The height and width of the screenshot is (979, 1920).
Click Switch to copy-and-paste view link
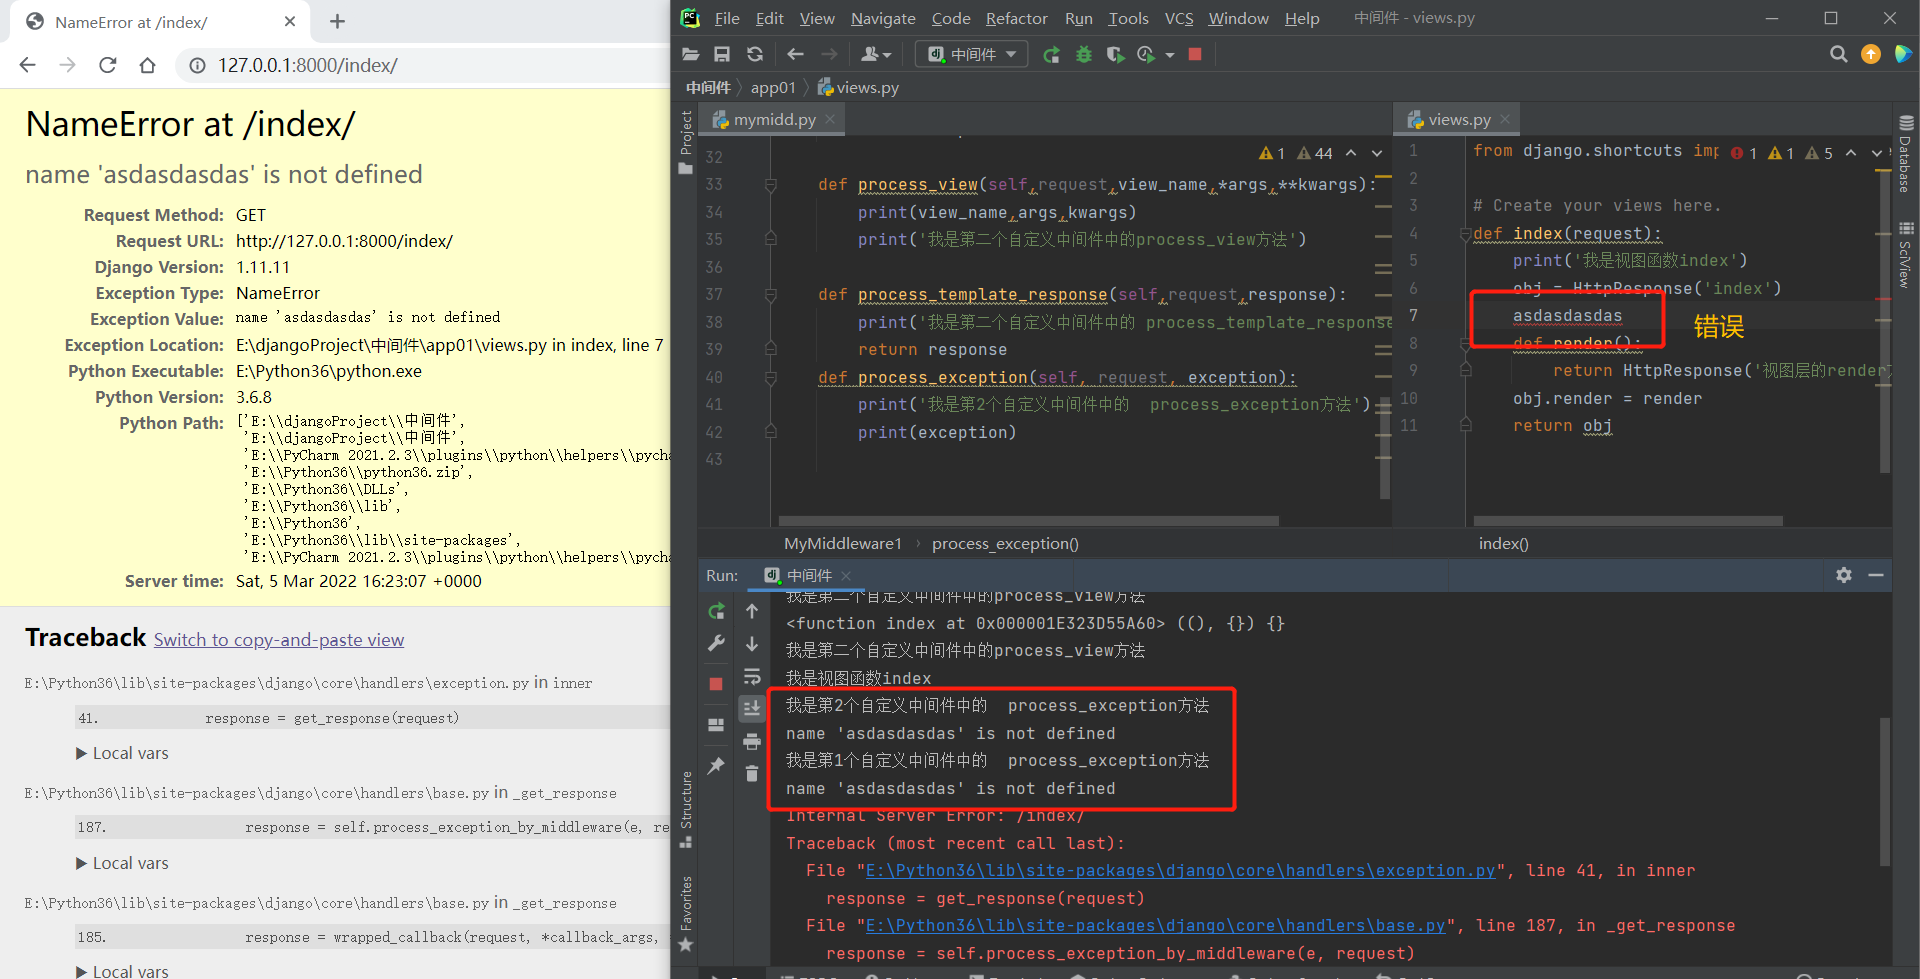tap(279, 640)
